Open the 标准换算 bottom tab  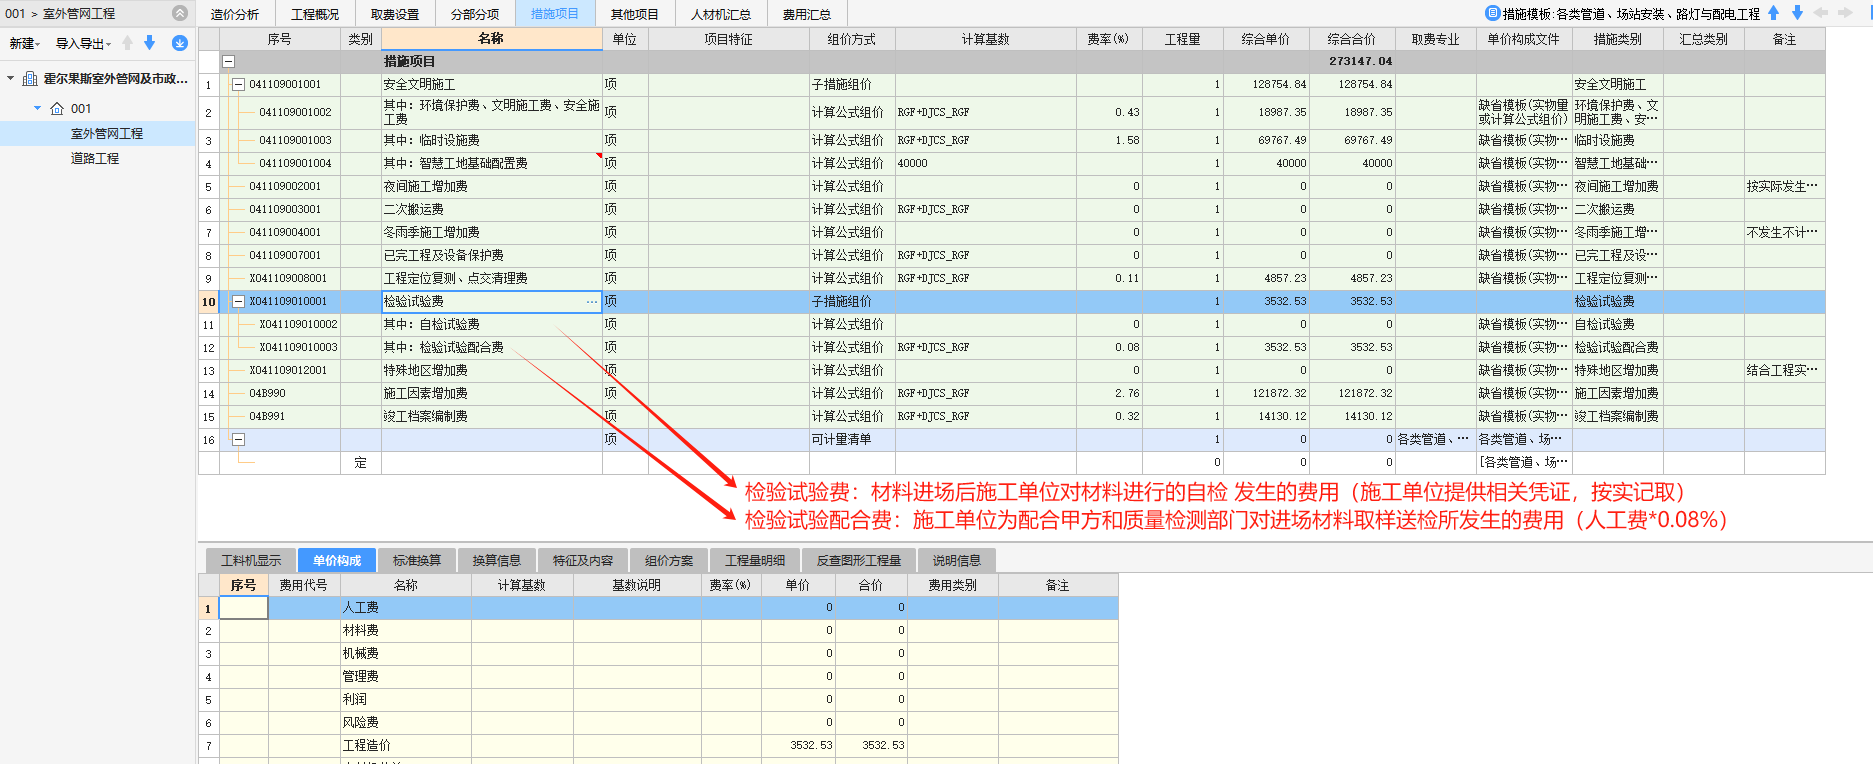[x=417, y=560]
